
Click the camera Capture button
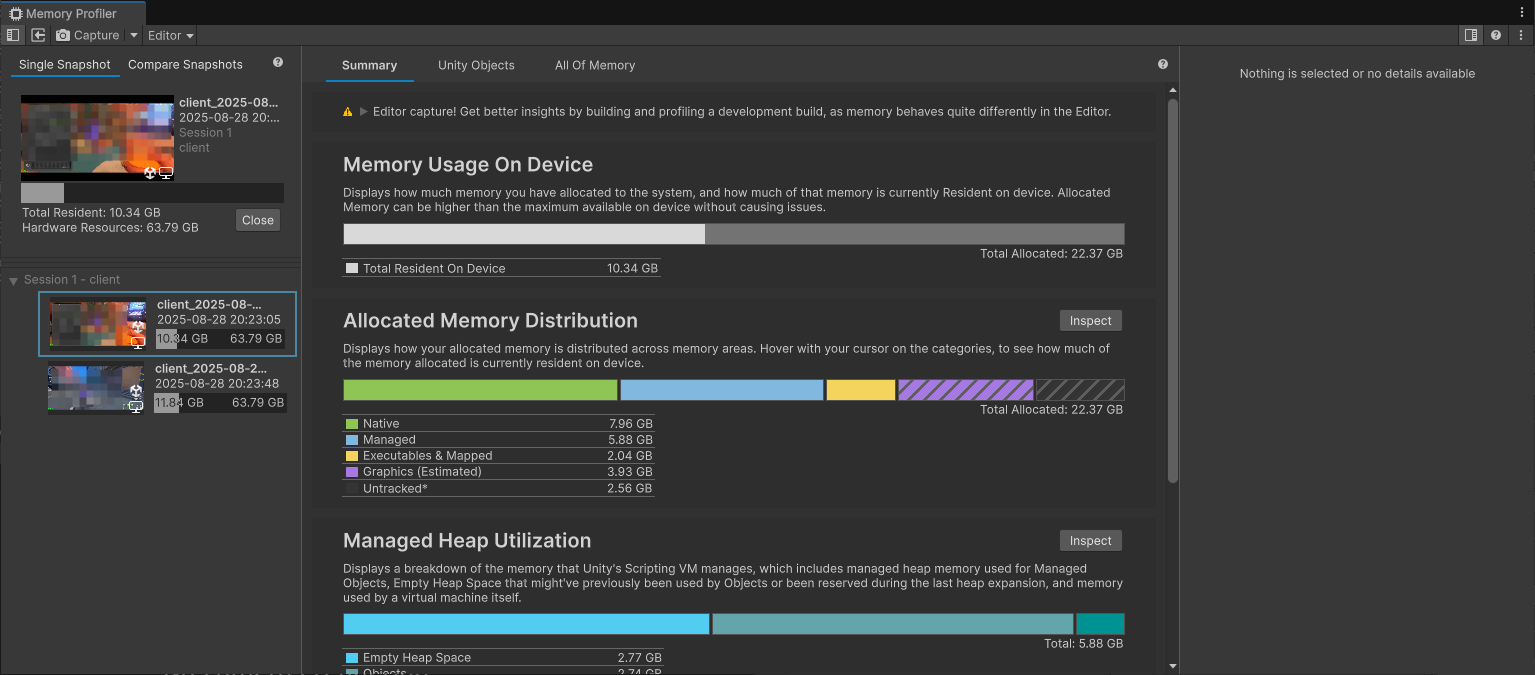point(88,35)
